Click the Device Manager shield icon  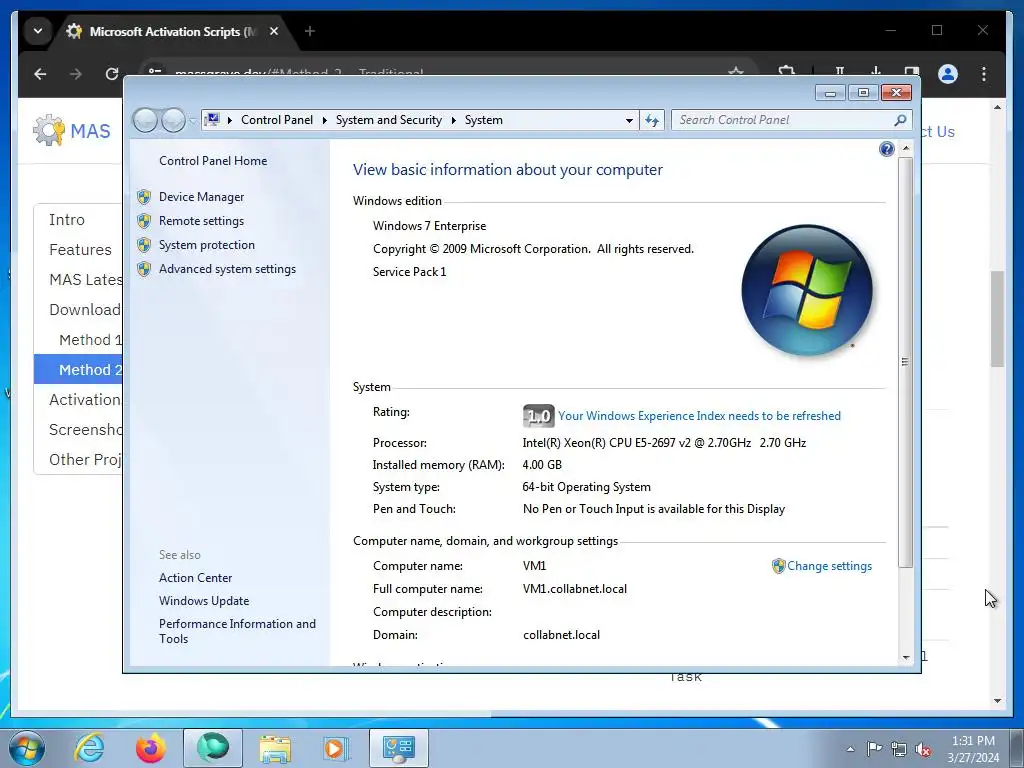click(144, 197)
